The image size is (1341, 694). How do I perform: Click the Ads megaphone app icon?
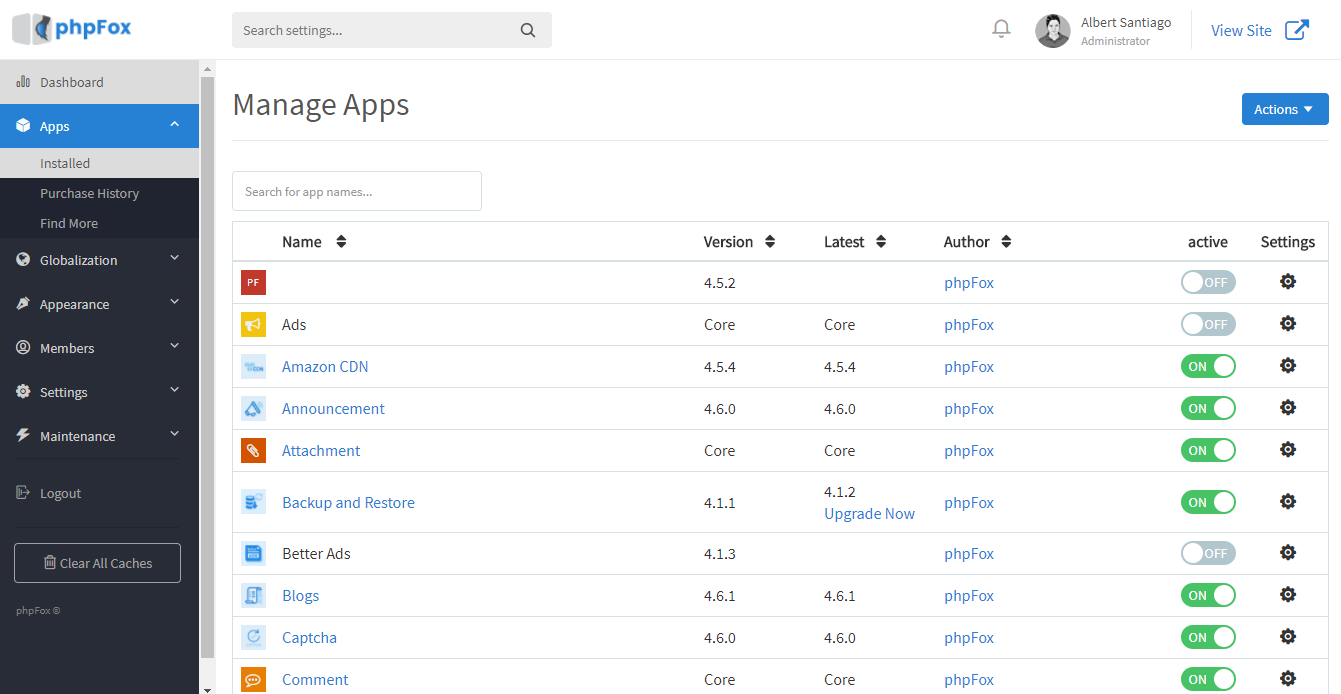(253, 324)
